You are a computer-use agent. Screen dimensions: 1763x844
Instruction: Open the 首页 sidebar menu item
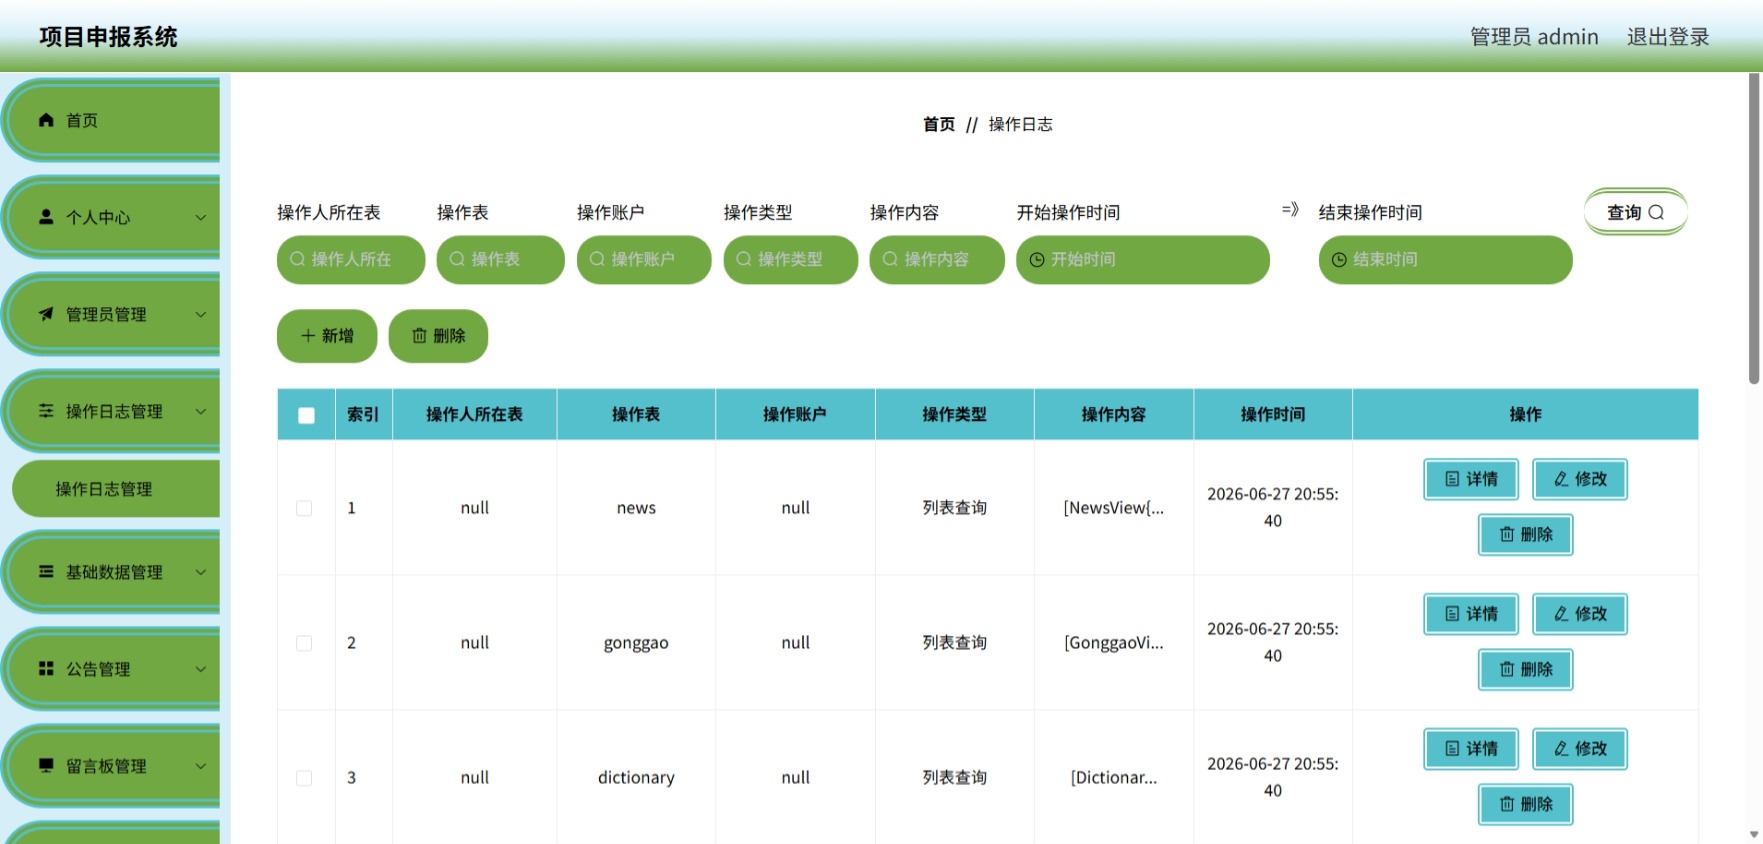tap(112, 120)
